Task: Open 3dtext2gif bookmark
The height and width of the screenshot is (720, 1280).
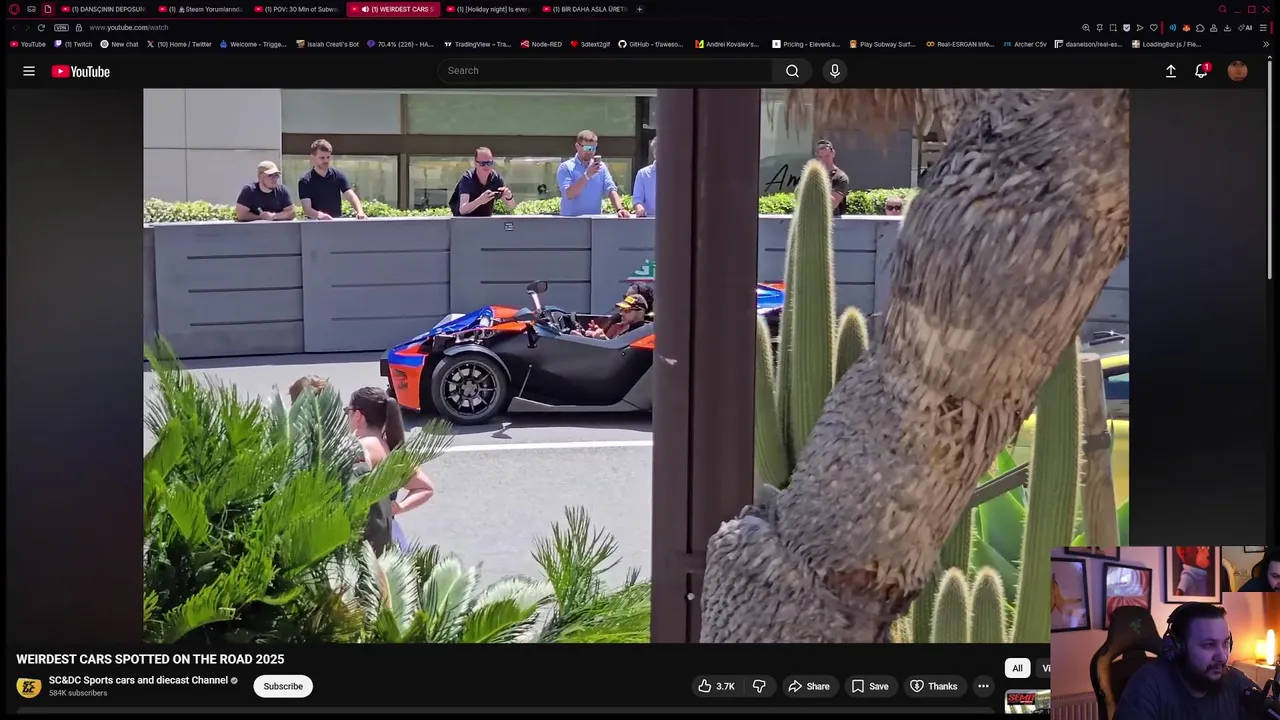Action: click(590, 44)
